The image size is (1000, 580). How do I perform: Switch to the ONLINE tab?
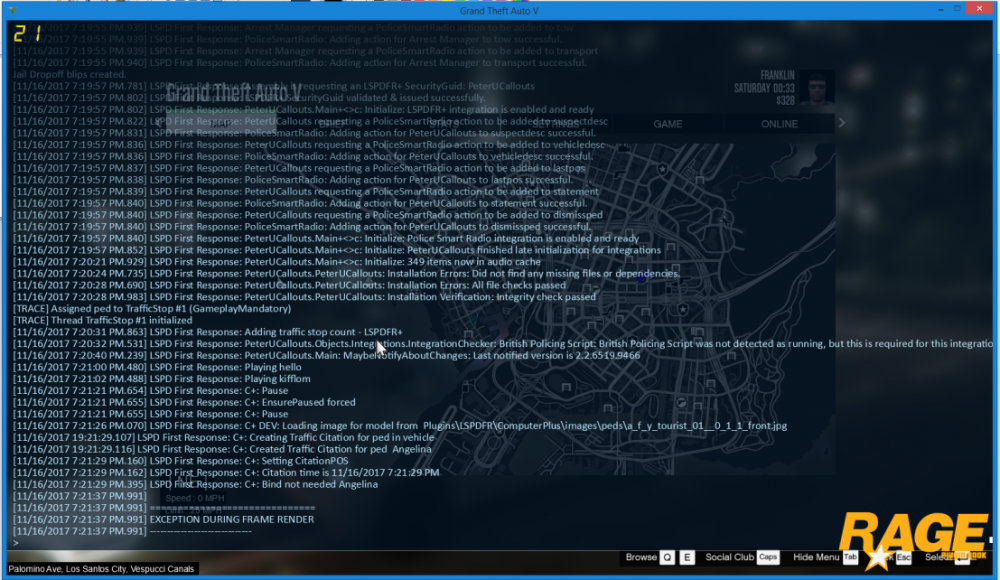779,124
